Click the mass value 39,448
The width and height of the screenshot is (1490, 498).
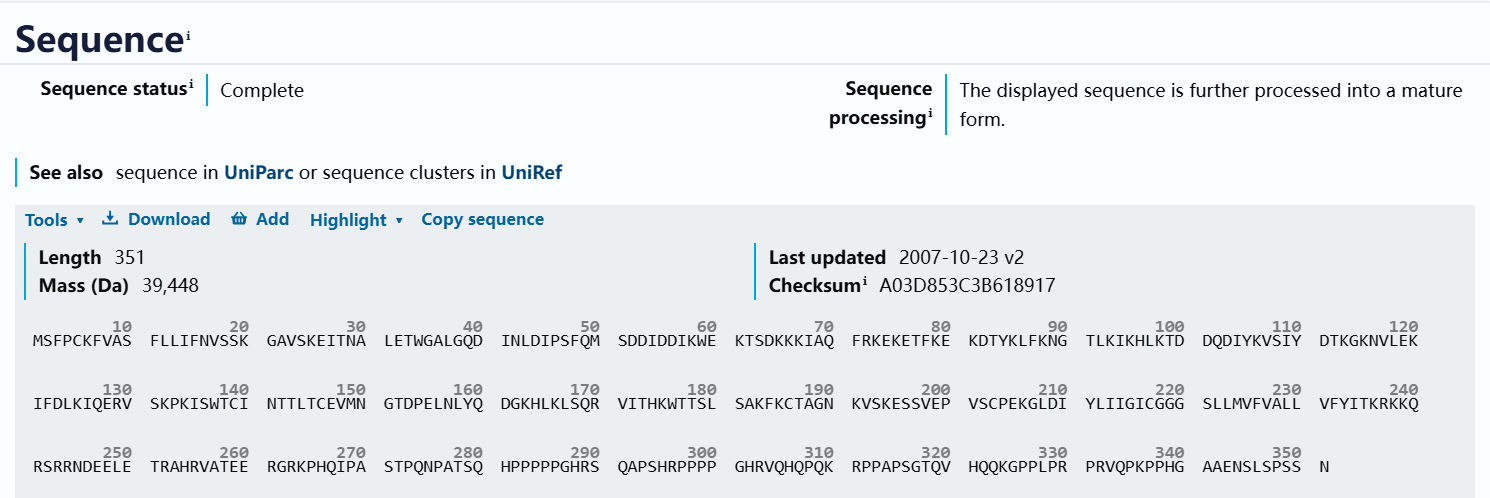coord(170,286)
